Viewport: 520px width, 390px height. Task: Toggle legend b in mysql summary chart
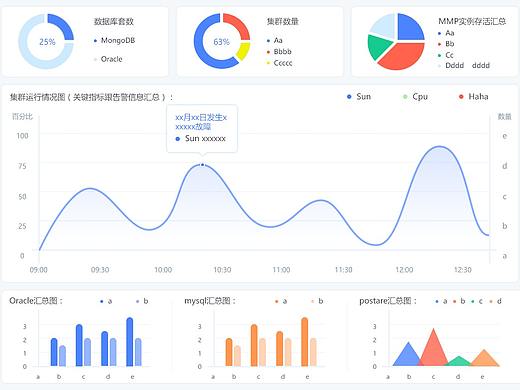[x=317, y=301]
